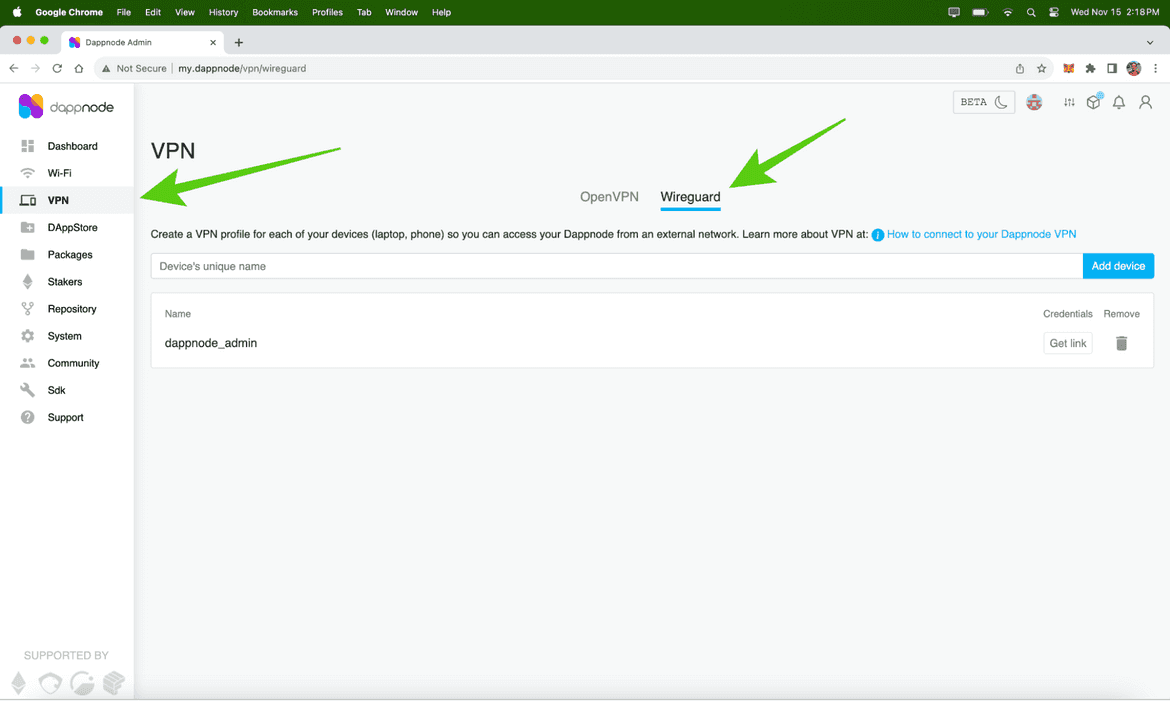Open the user profile icon top right

tap(1145, 102)
